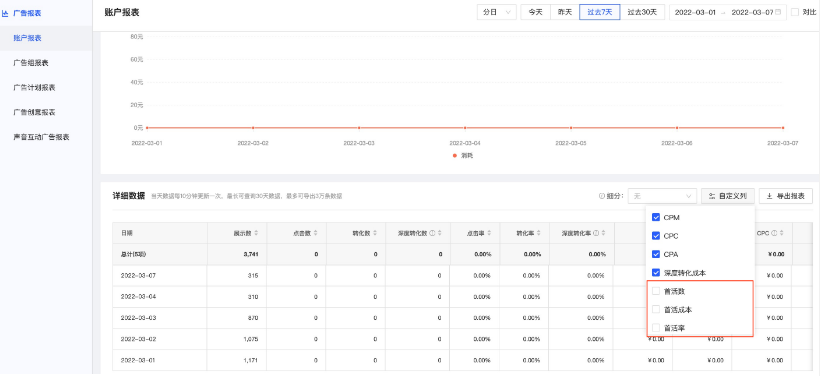Open the calendar icon in date range
The width and height of the screenshot is (820, 376).
pyautogui.click(x=778, y=12)
